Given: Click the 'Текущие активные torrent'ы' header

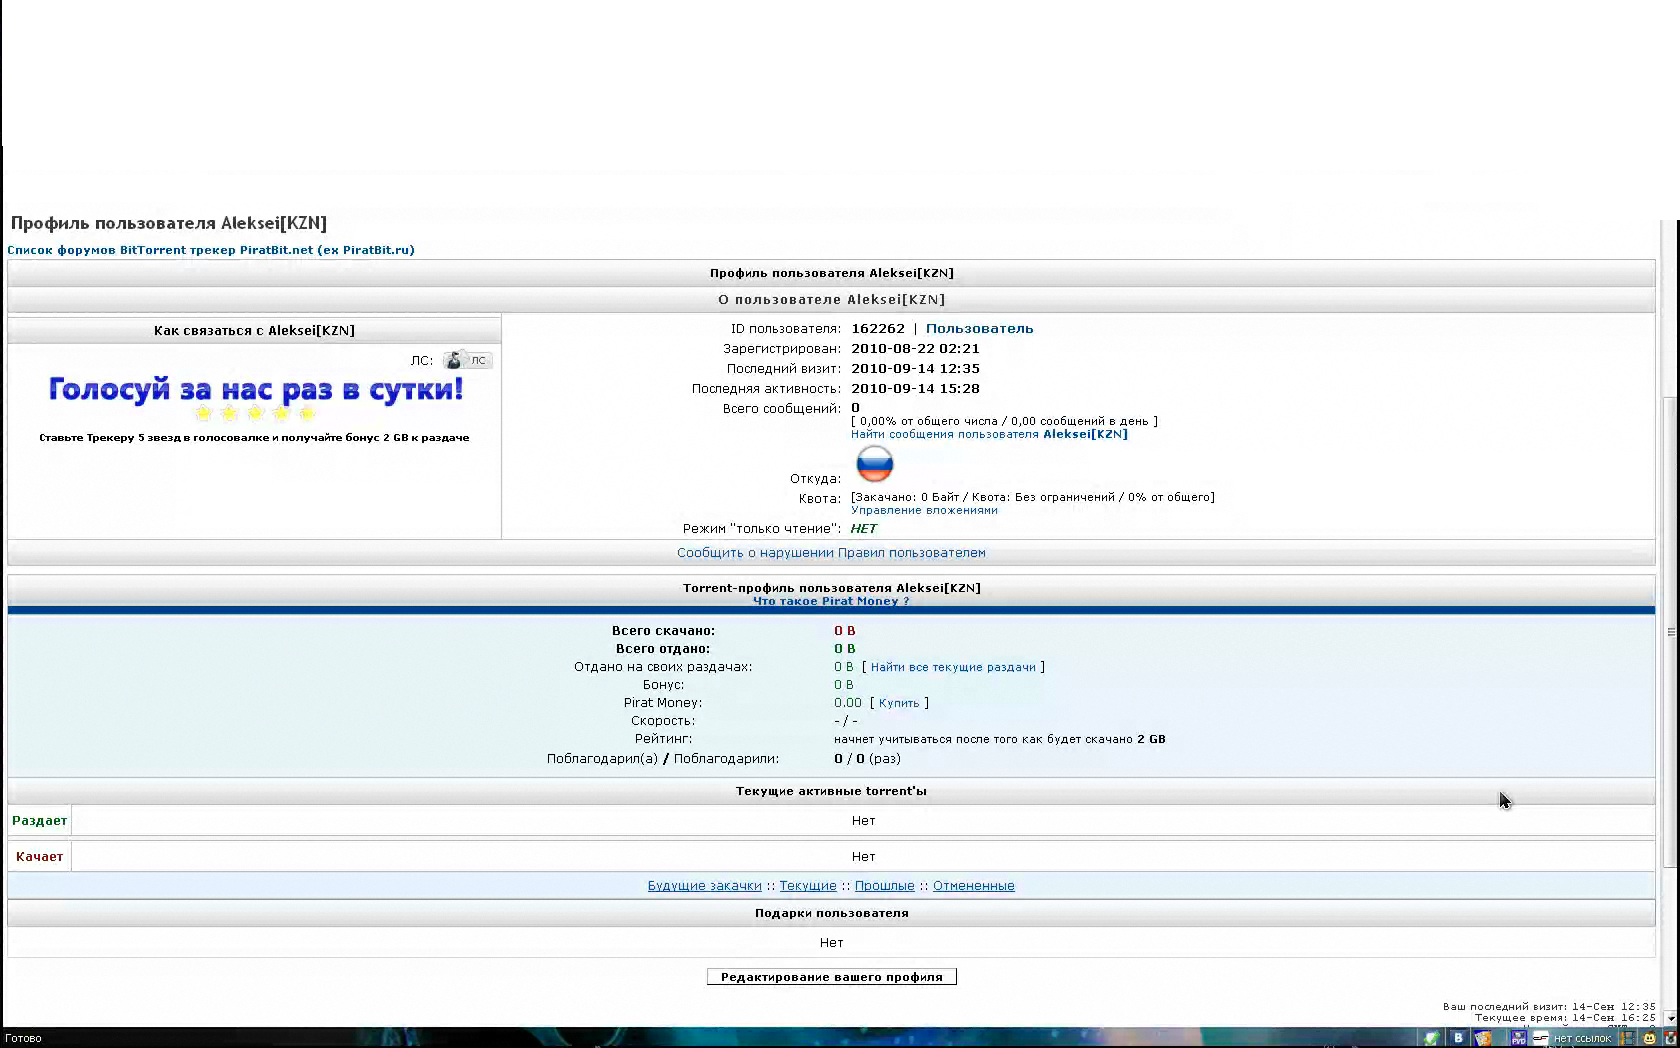Looking at the screenshot, I should click(x=831, y=791).
